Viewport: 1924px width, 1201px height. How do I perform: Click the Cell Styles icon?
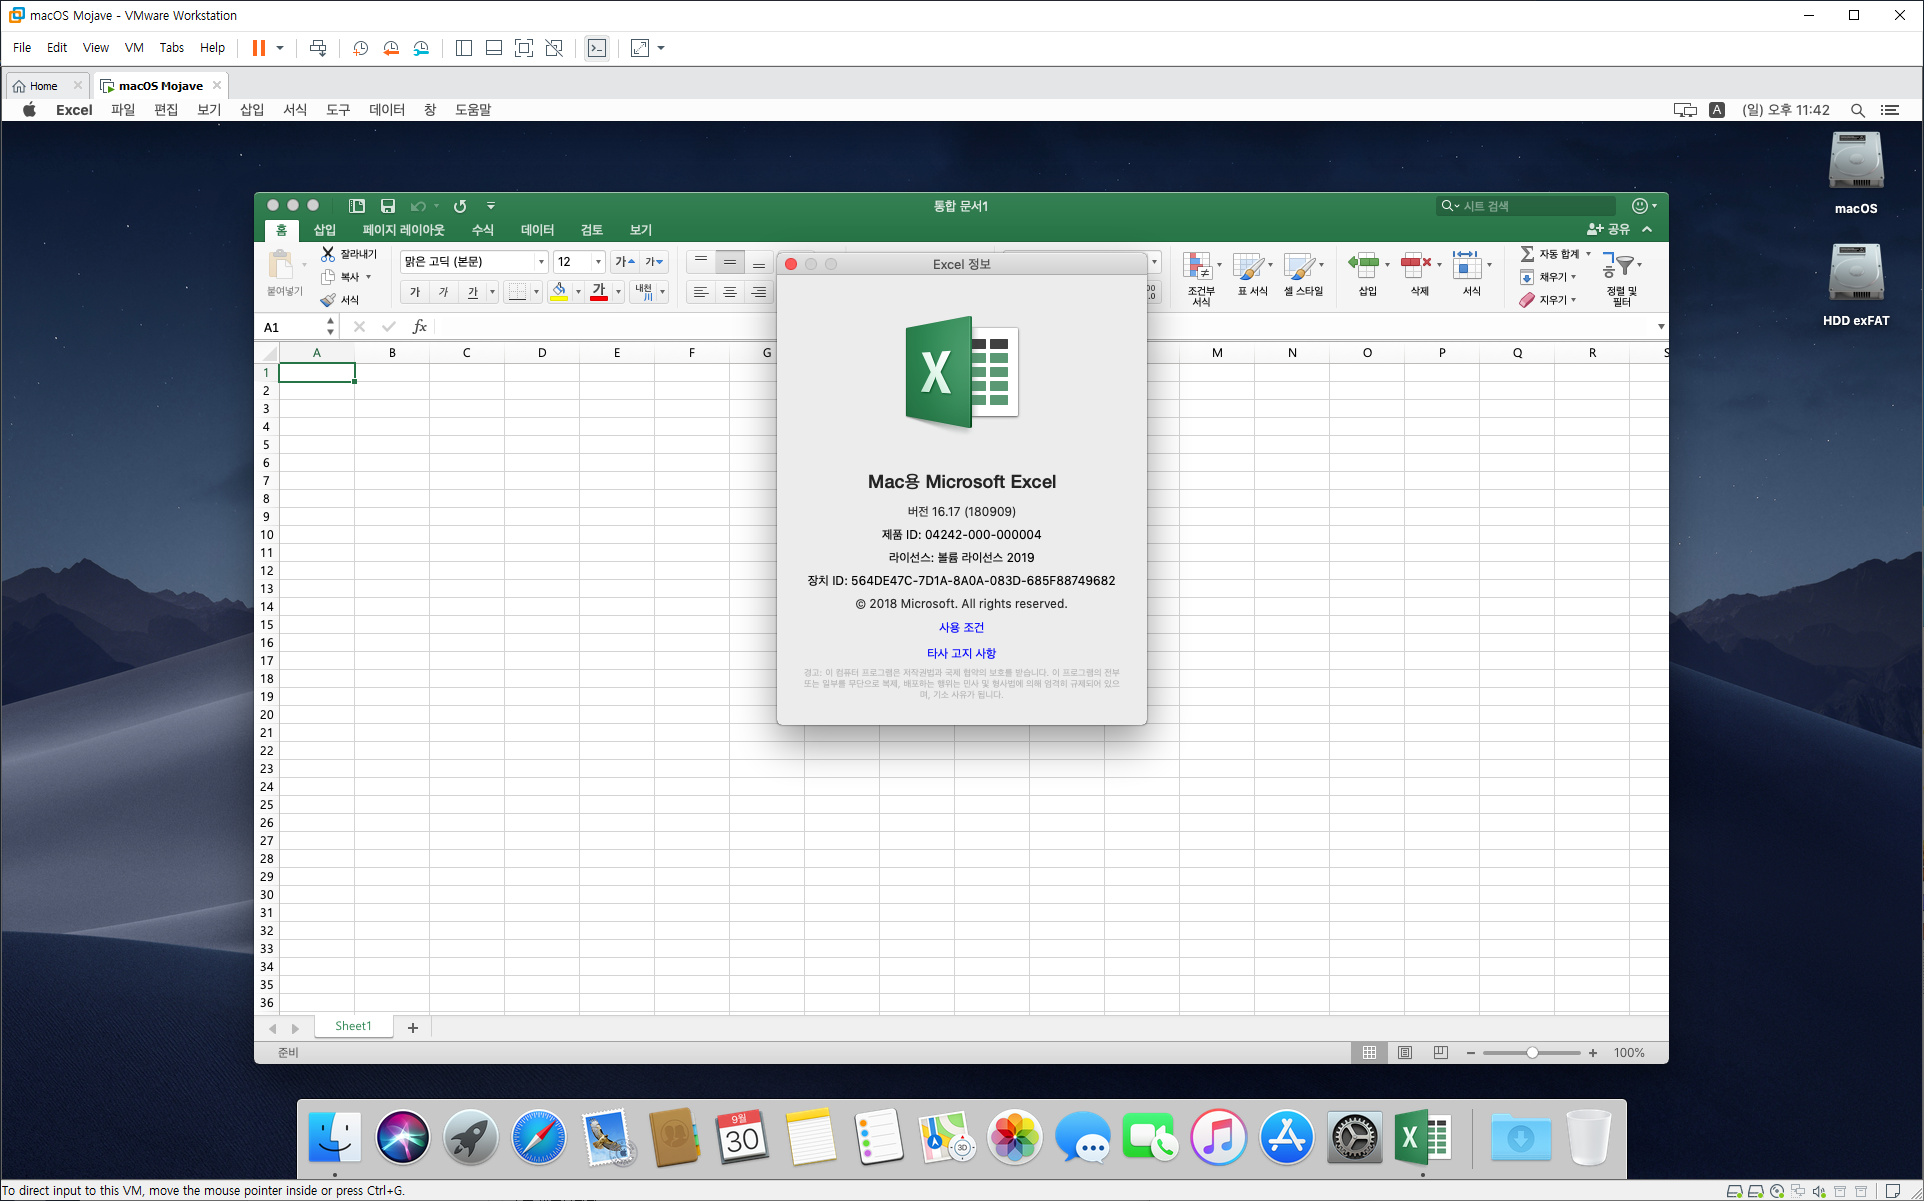(1299, 266)
